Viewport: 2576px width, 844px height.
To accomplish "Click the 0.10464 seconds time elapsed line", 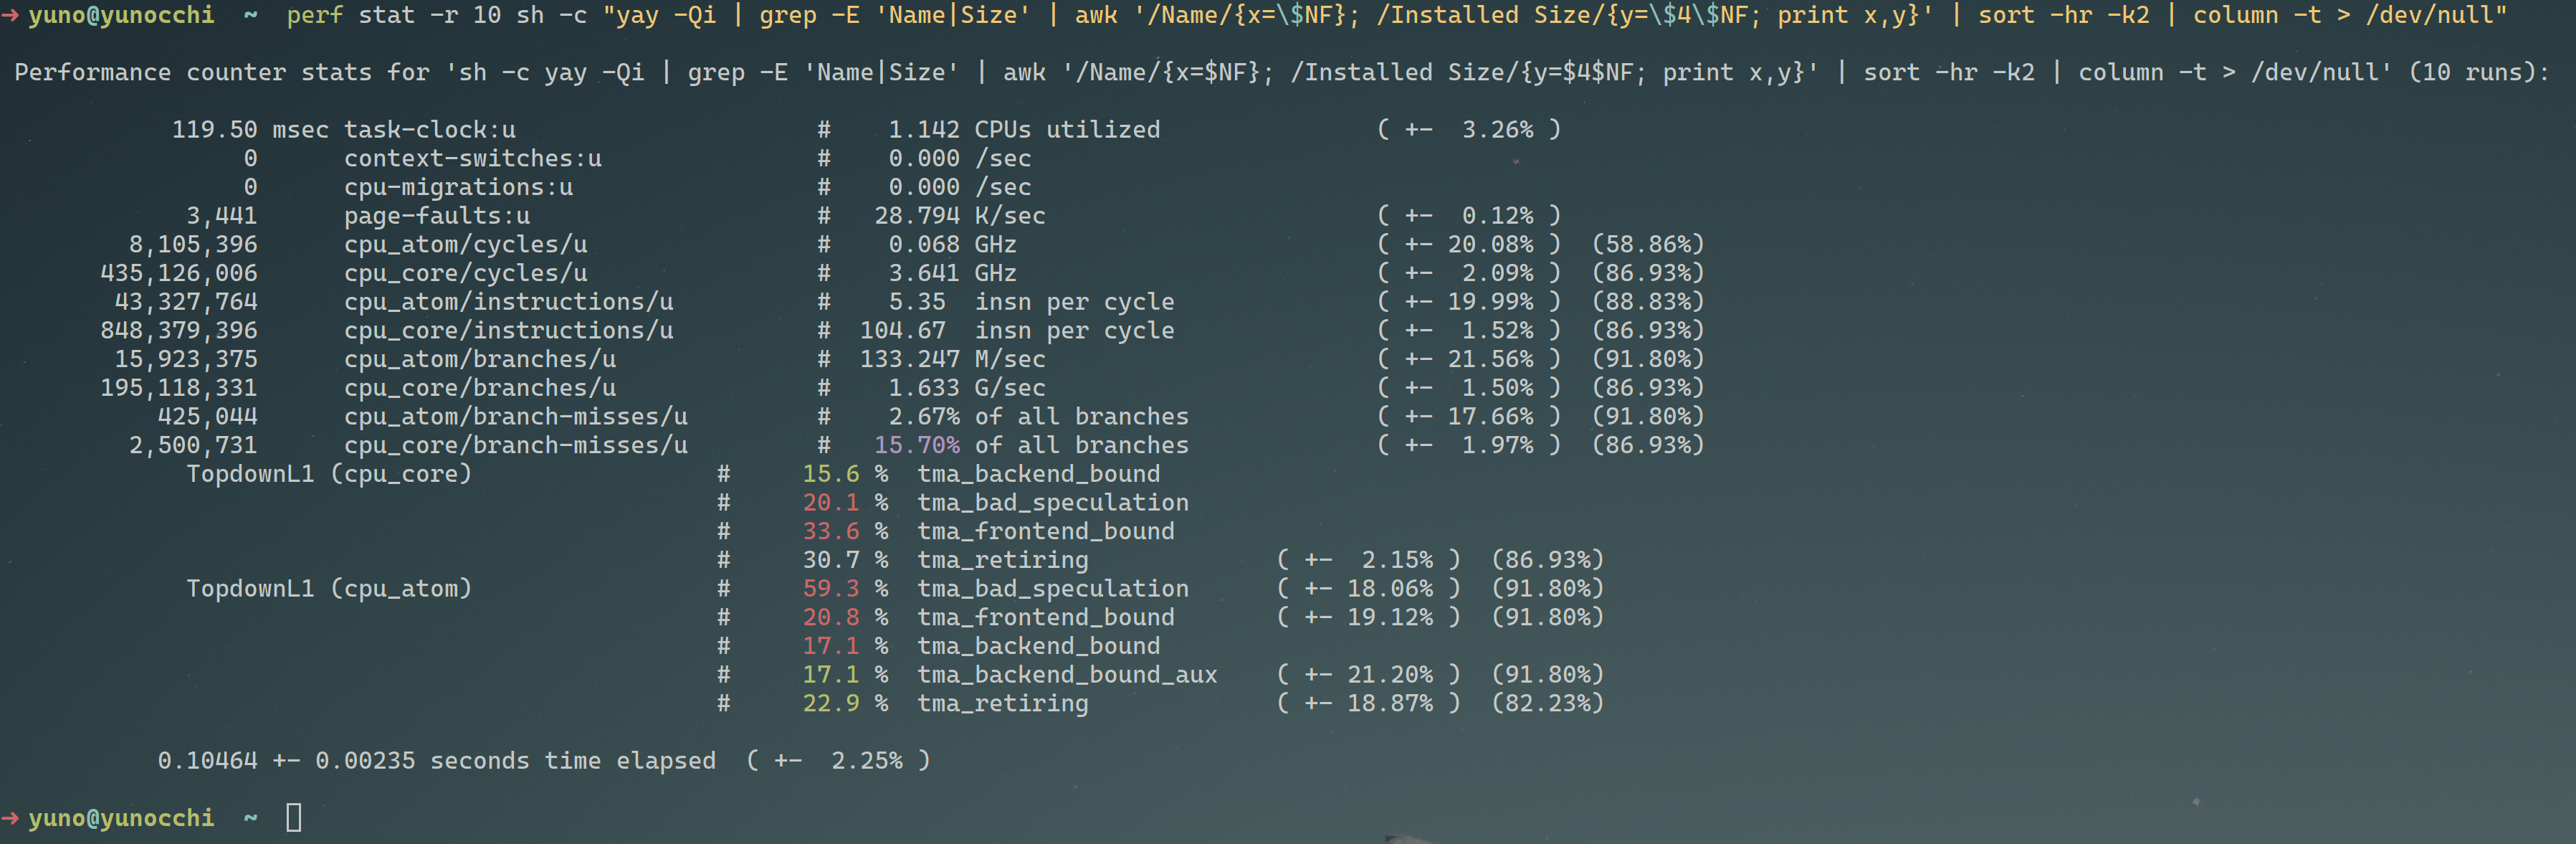I will pos(544,761).
